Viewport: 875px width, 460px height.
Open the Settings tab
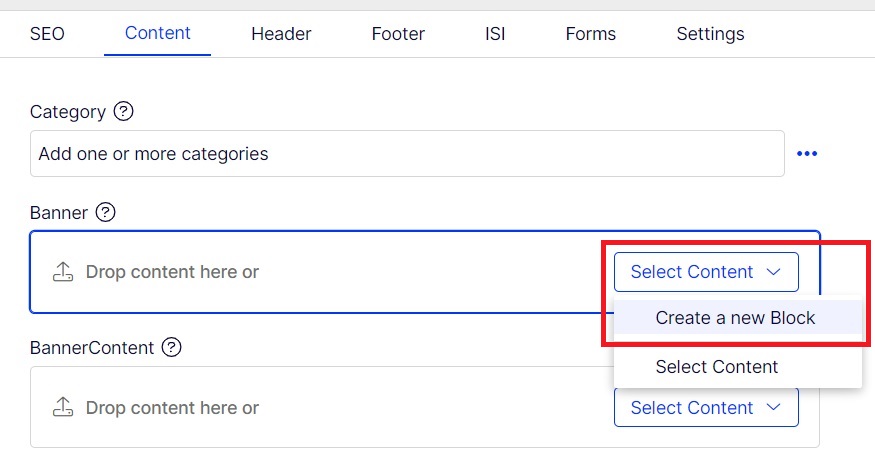710,34
